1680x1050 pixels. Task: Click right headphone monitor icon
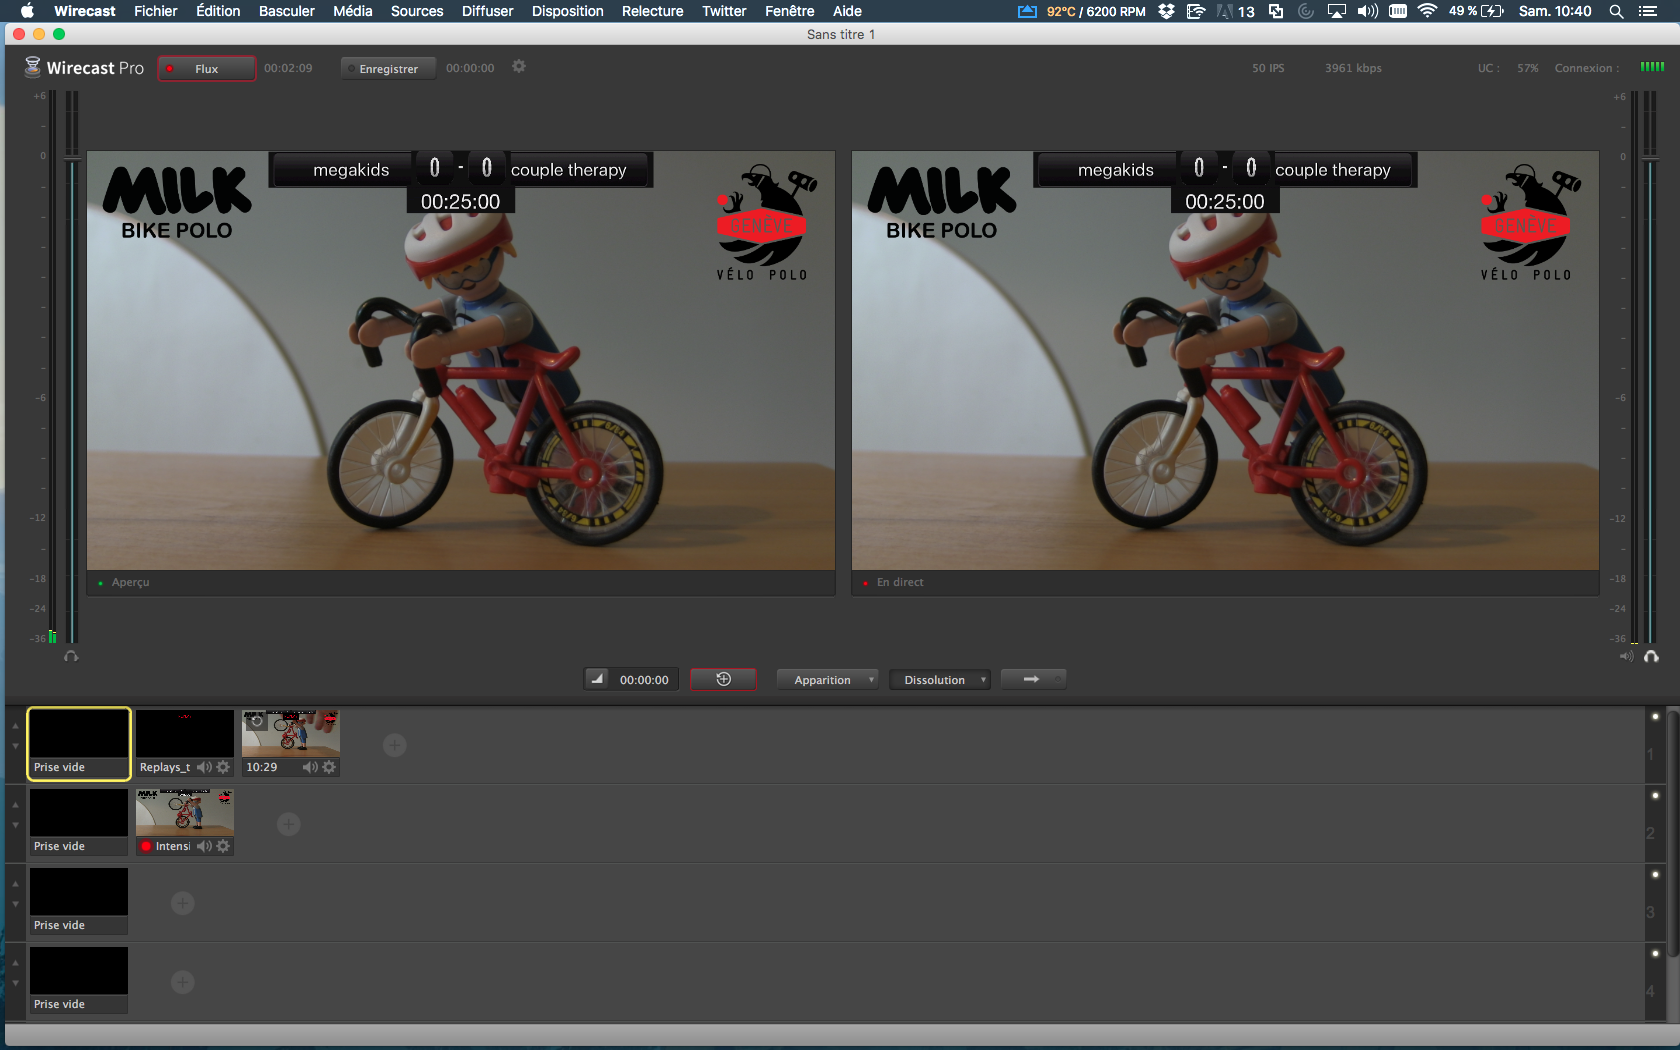coord(1651,657)
